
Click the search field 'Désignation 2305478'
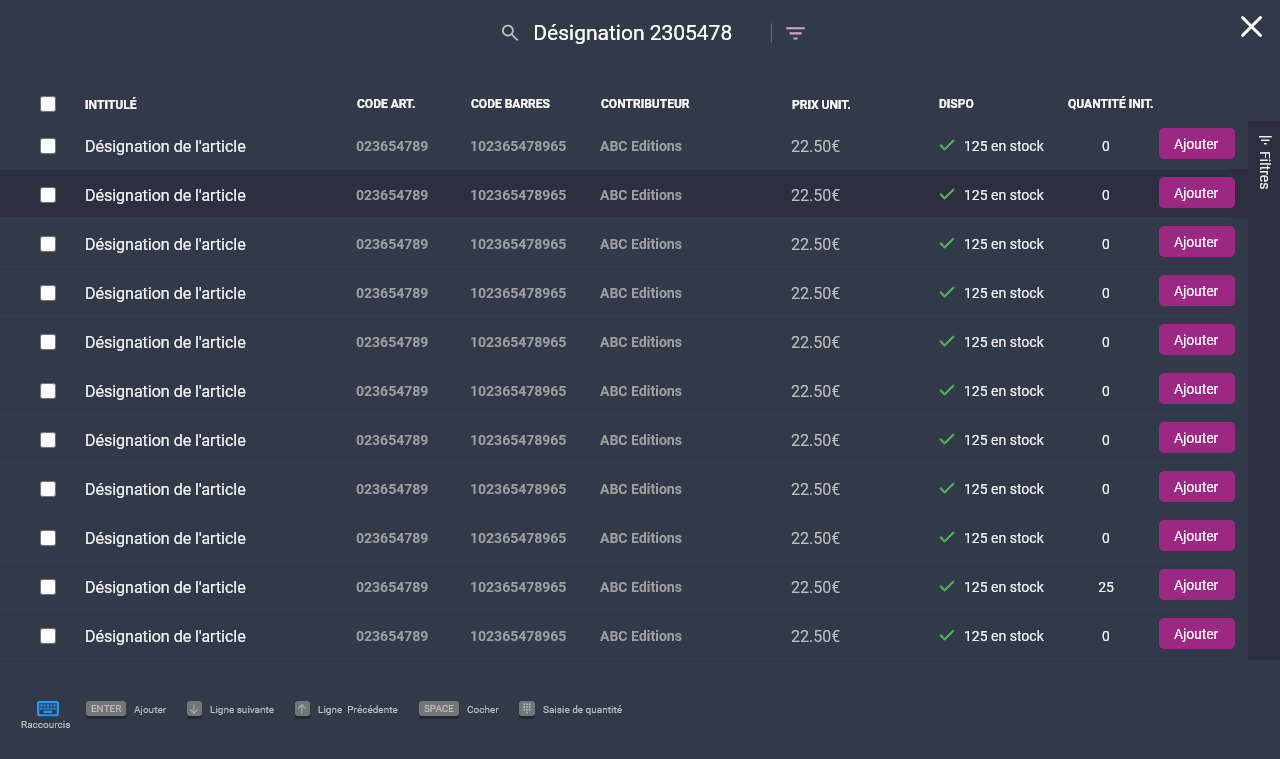(633, 33)
